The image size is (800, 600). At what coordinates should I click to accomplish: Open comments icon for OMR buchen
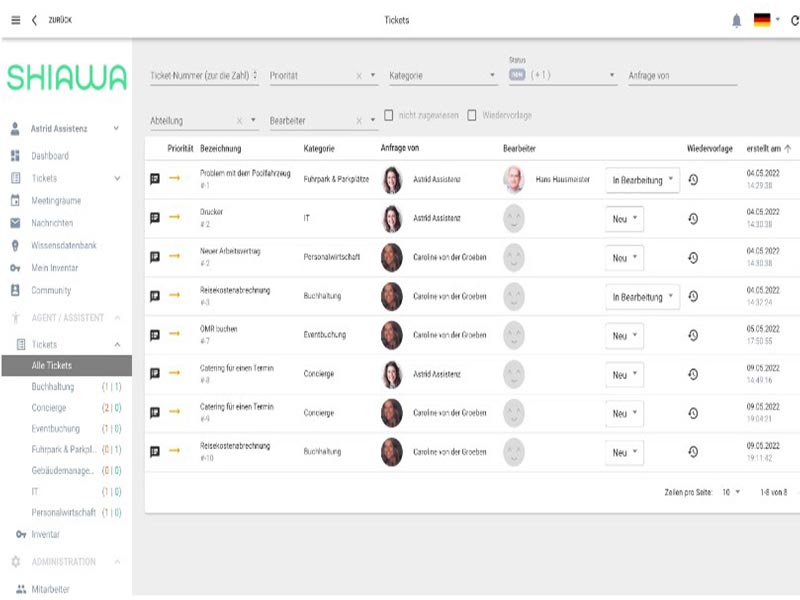pyautogui.click(x=155, y=335)
